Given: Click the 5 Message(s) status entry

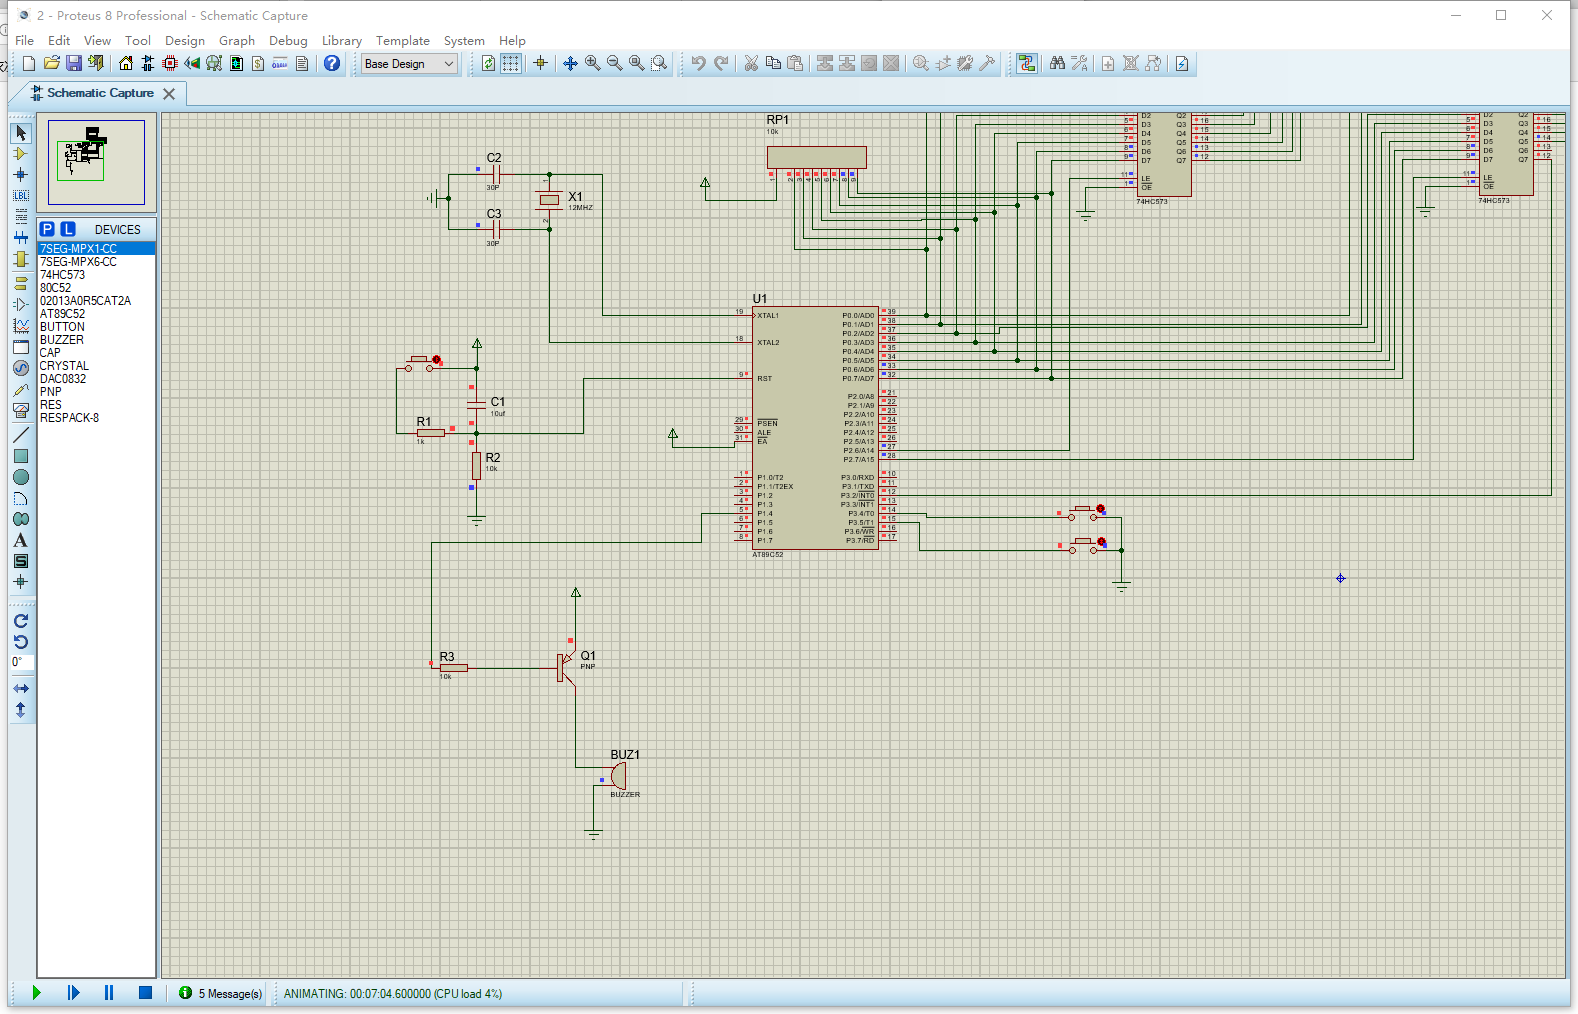Looking at the screenshot, I should point(222,993).
